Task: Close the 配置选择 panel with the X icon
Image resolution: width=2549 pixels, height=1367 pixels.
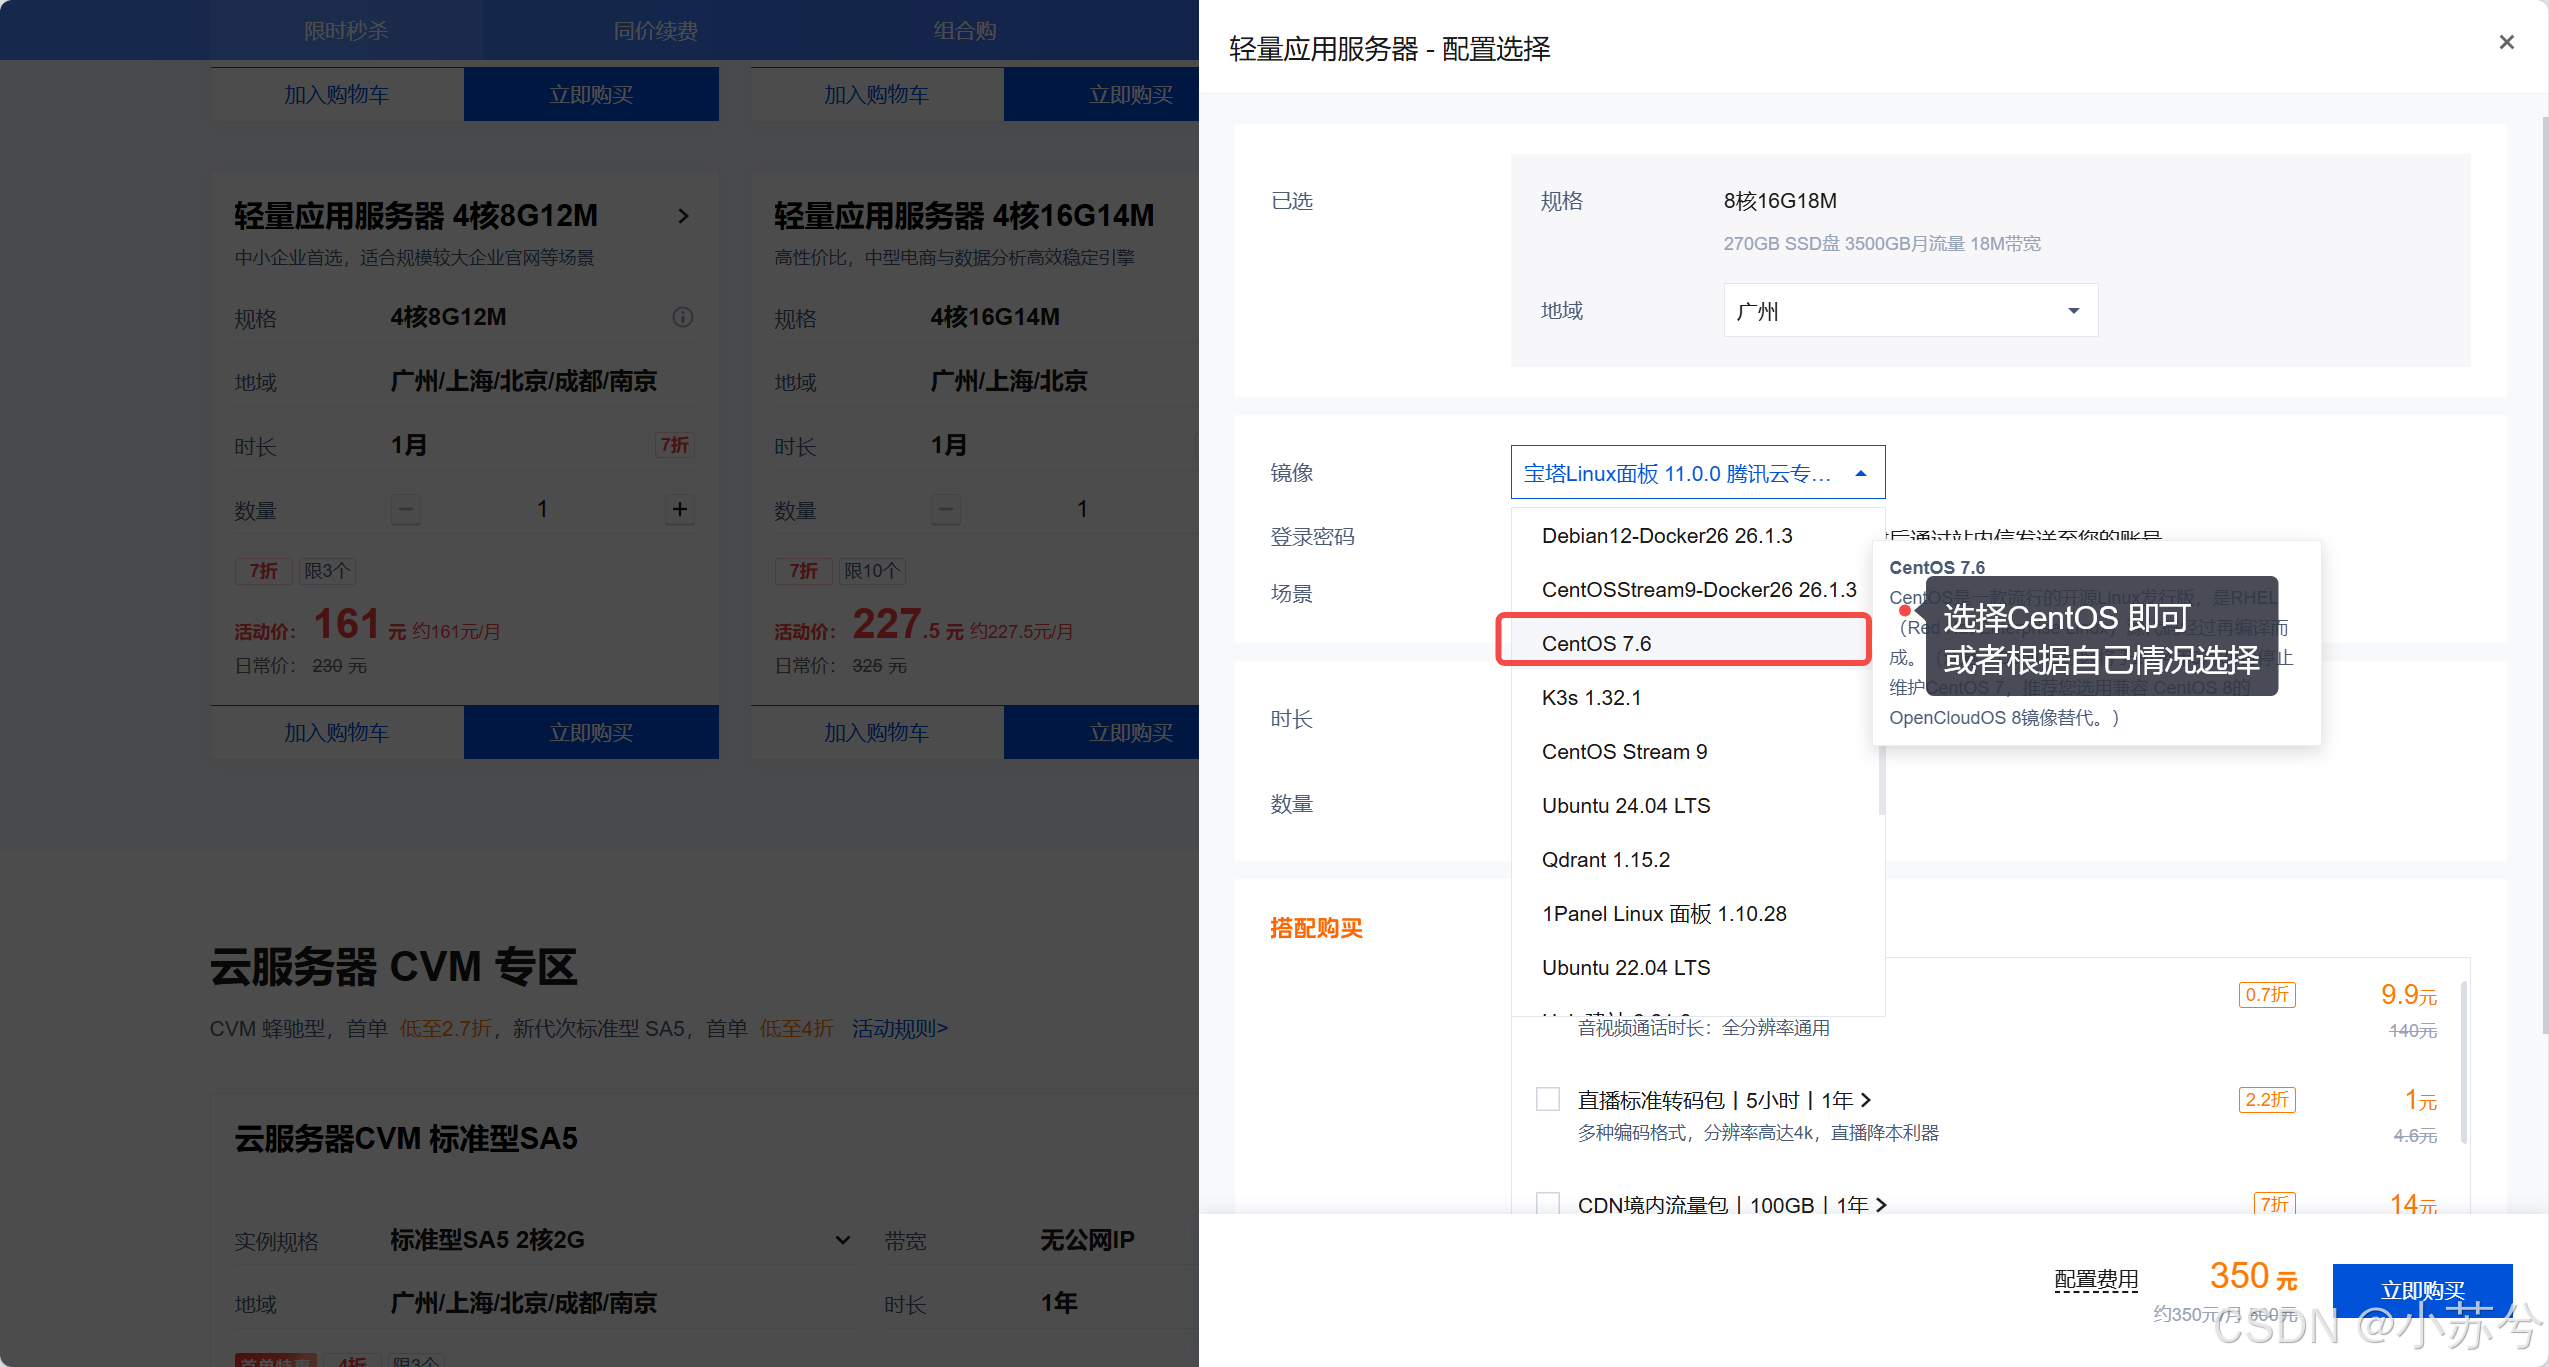Action: point(2507,42)
